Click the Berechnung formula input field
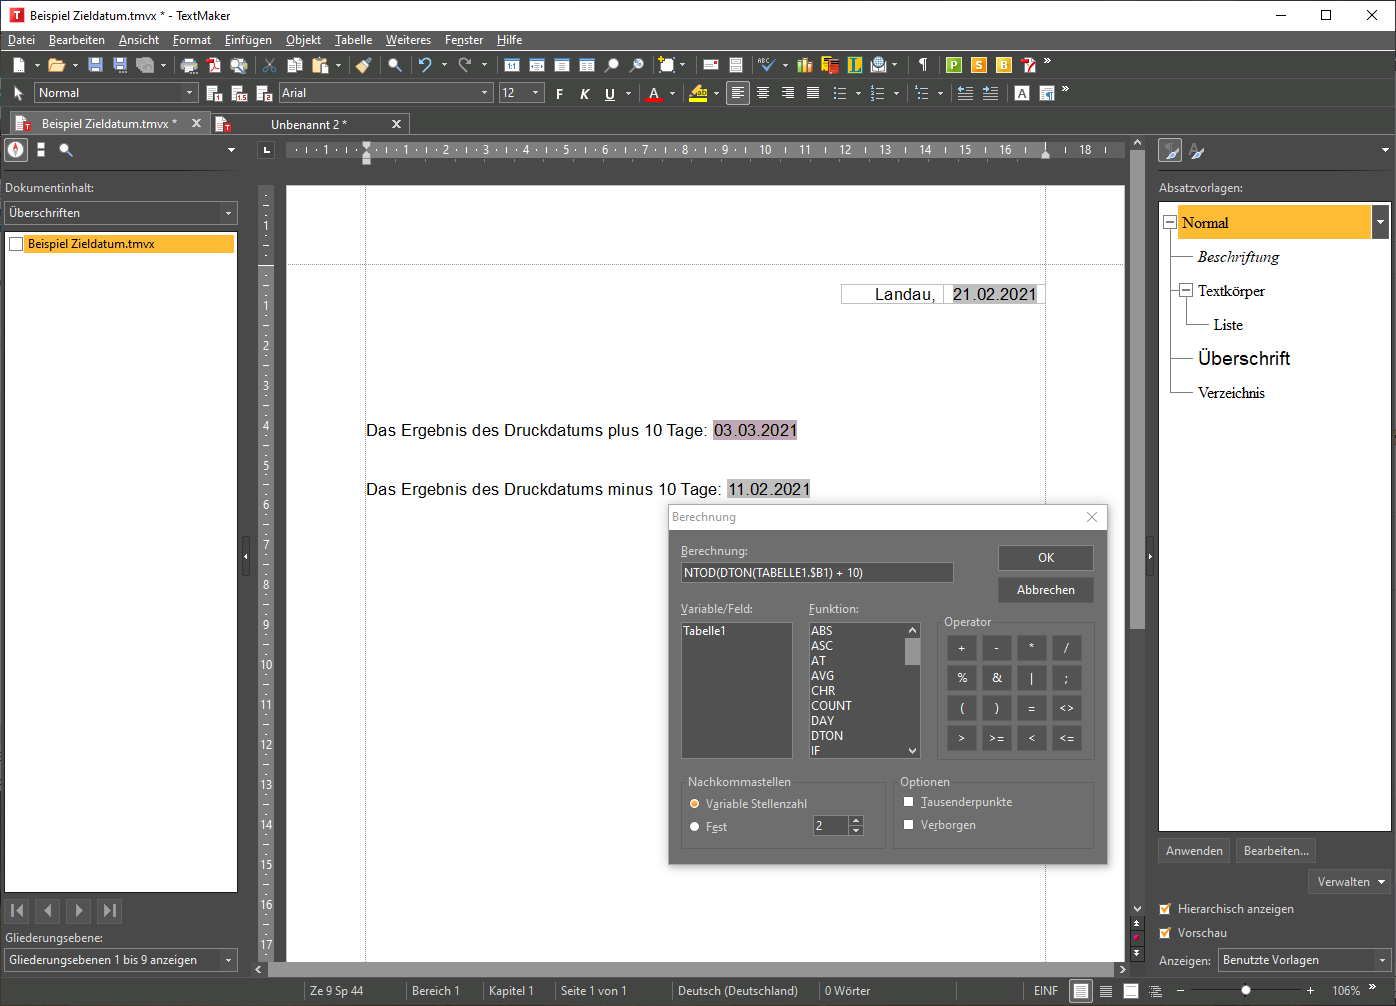1396x1006 pixels. [x=817, y=573]
